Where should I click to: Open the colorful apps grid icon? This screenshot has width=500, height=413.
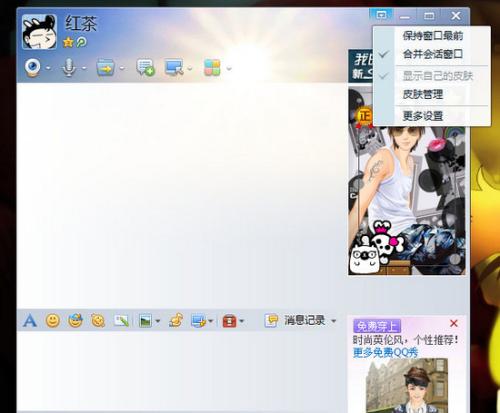tap(212, 67)
